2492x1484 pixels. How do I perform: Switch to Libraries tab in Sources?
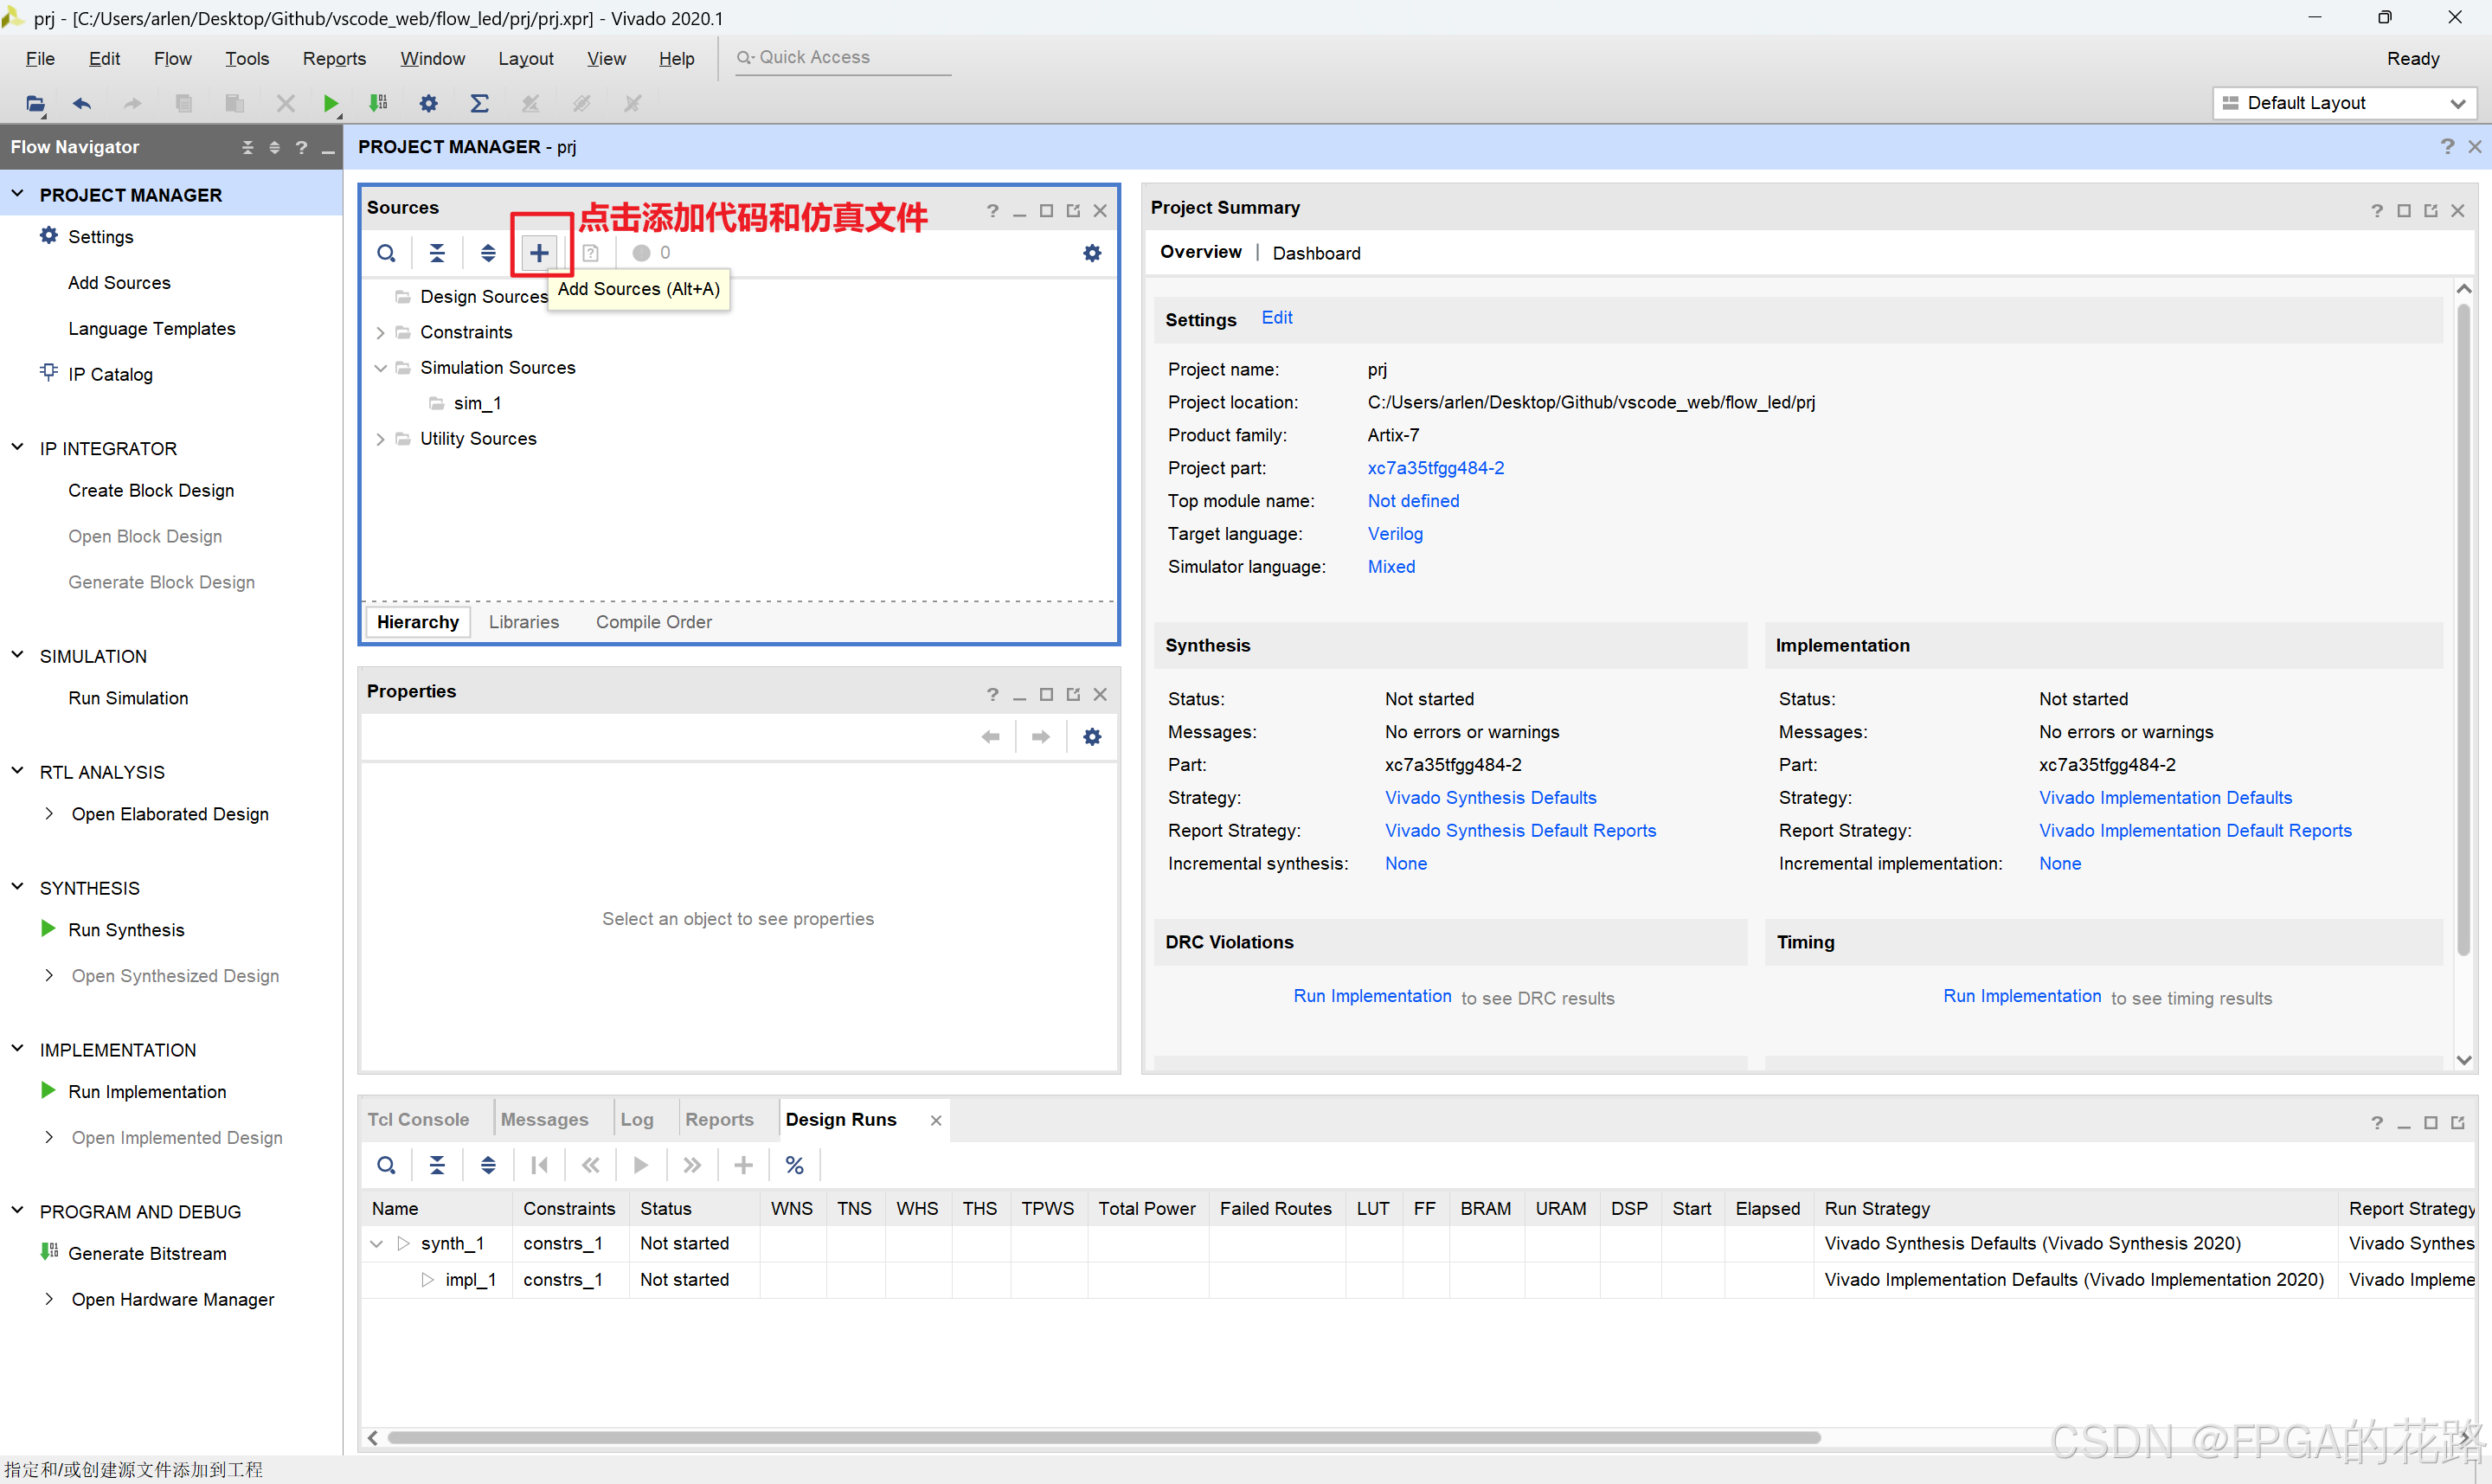pyautogui.click(x=524, y=622)
